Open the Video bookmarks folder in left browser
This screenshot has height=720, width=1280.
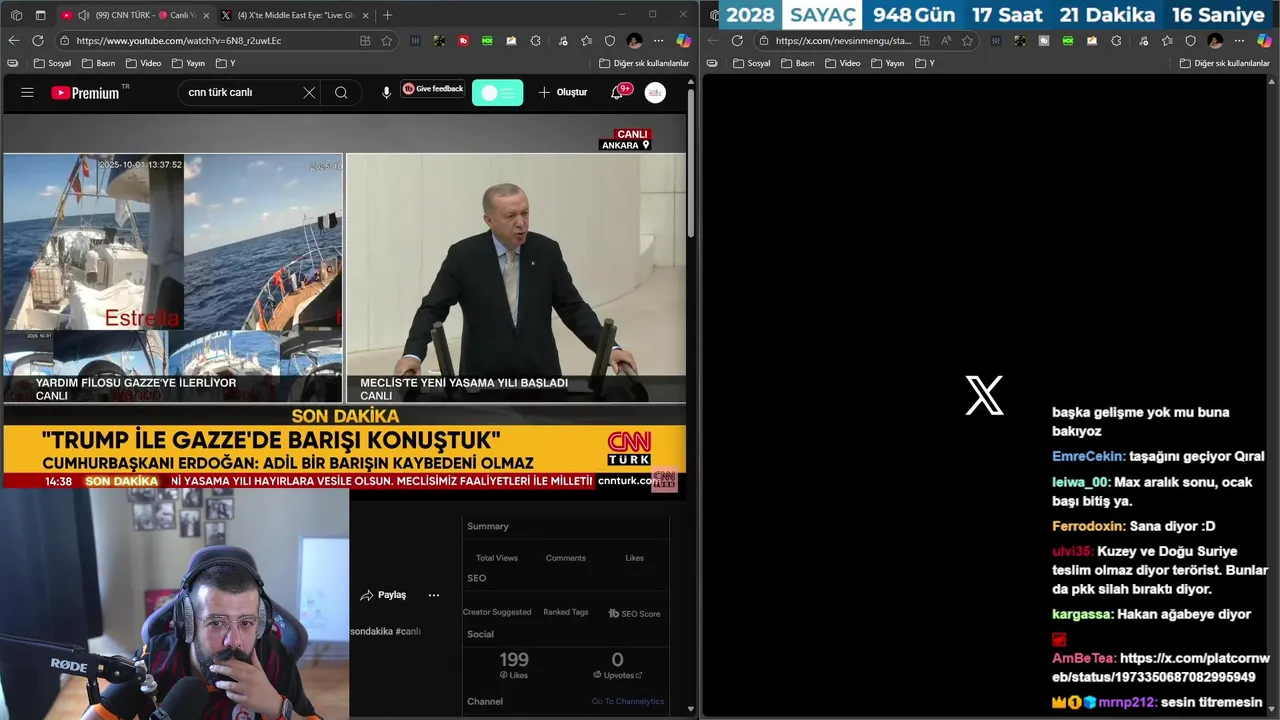[143, 63]
